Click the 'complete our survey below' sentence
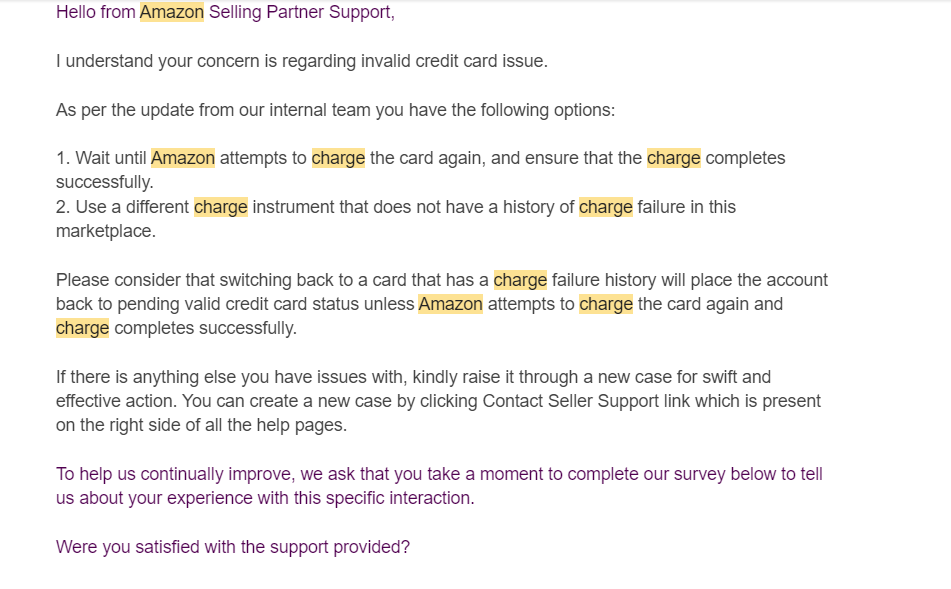951x589 pixels. (439, 474)
